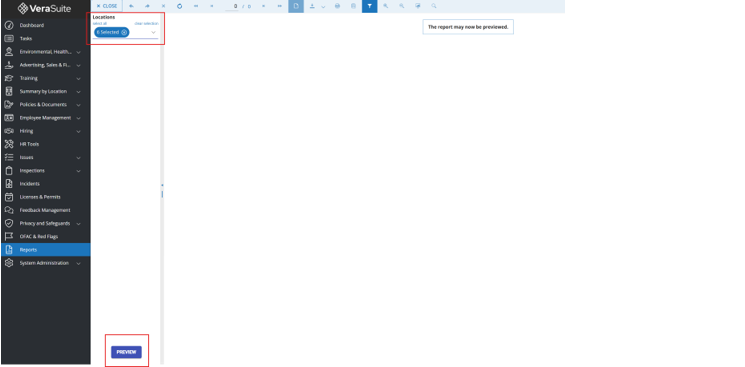This screenshot has width=745, height=367.
Task: Click the navigate back arrow icon
Action: point(131,6)
